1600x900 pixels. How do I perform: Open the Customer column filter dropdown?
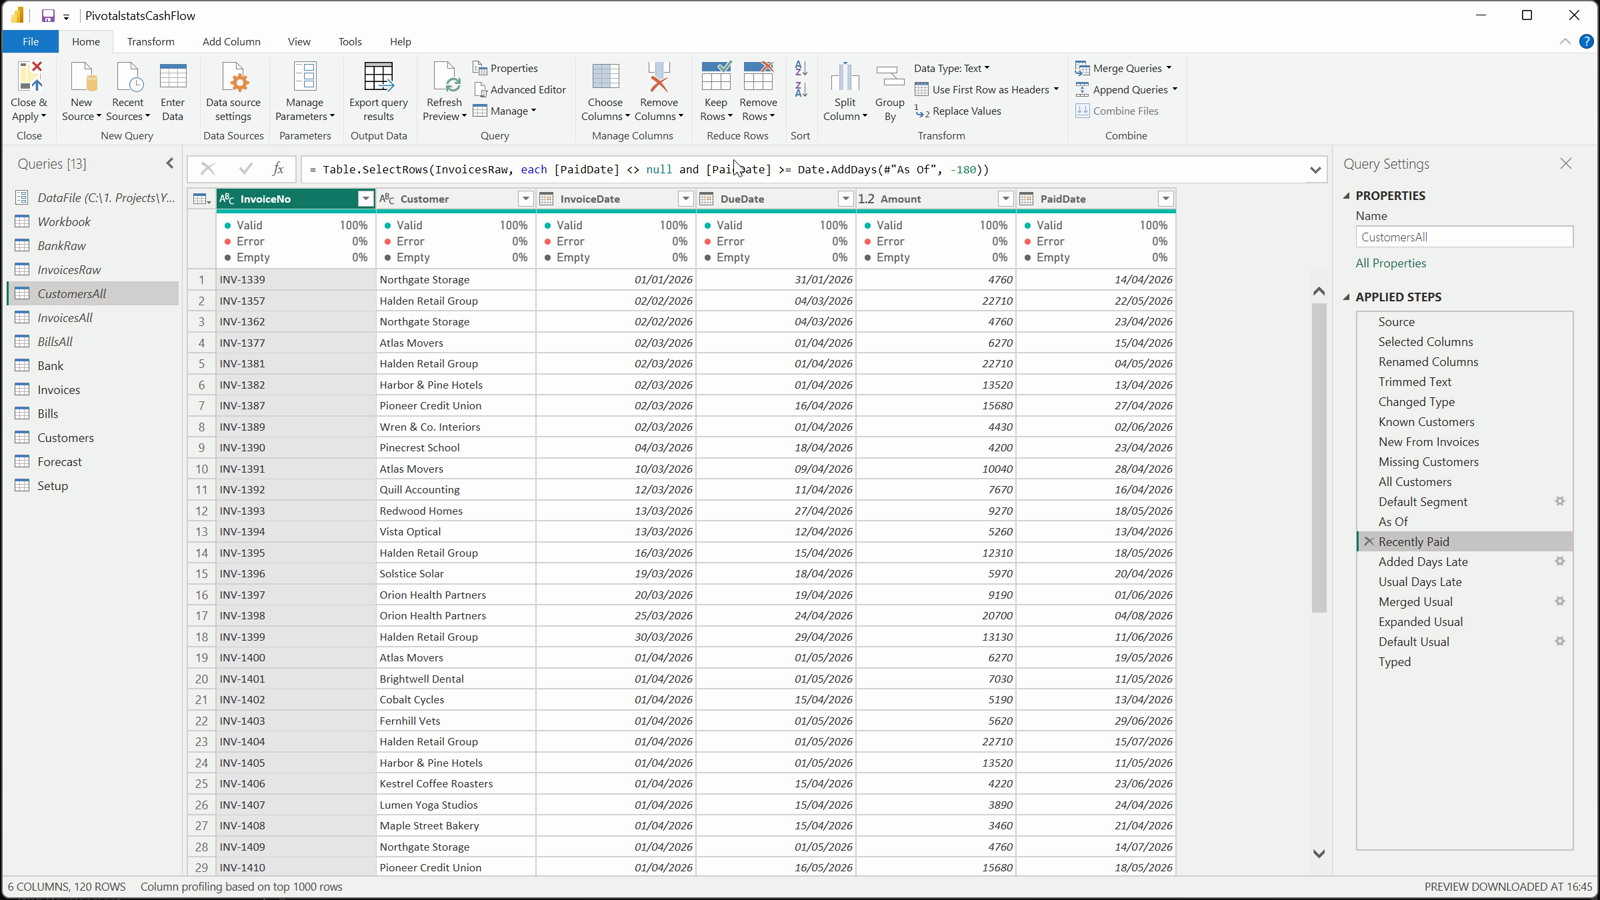[525, 199]
